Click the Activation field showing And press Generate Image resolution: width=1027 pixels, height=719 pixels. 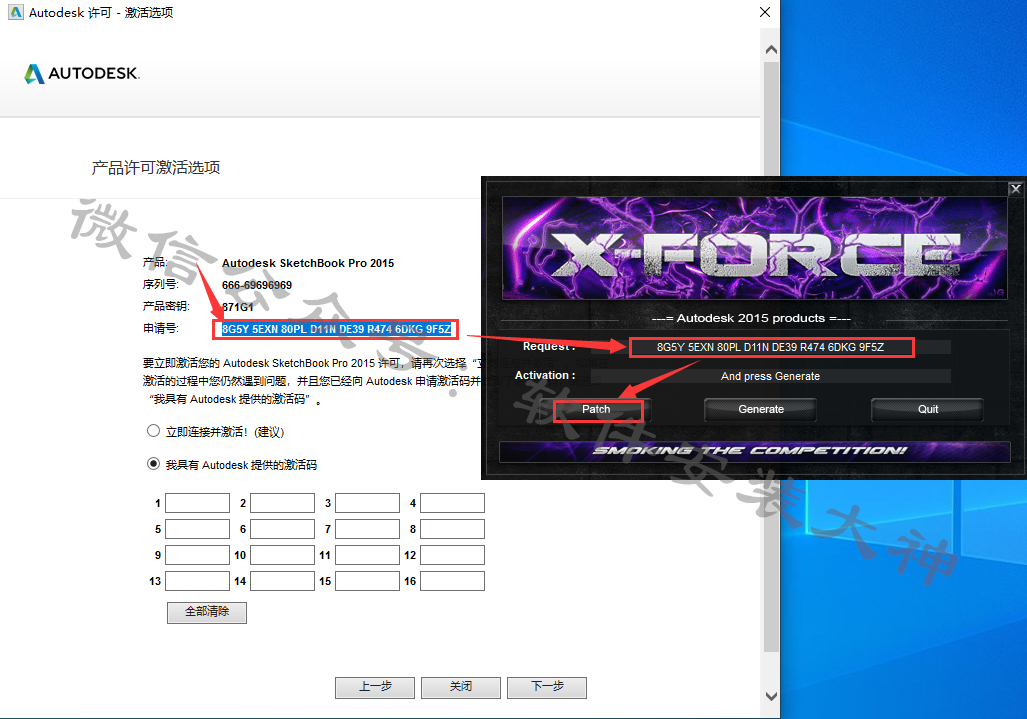(x=771, y=376)
